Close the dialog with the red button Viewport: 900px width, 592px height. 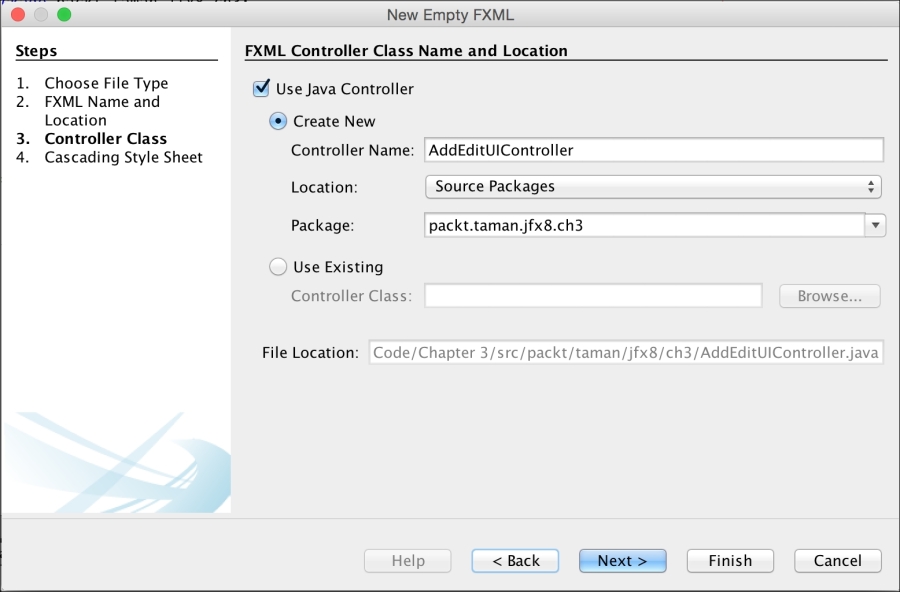point(18,15)
